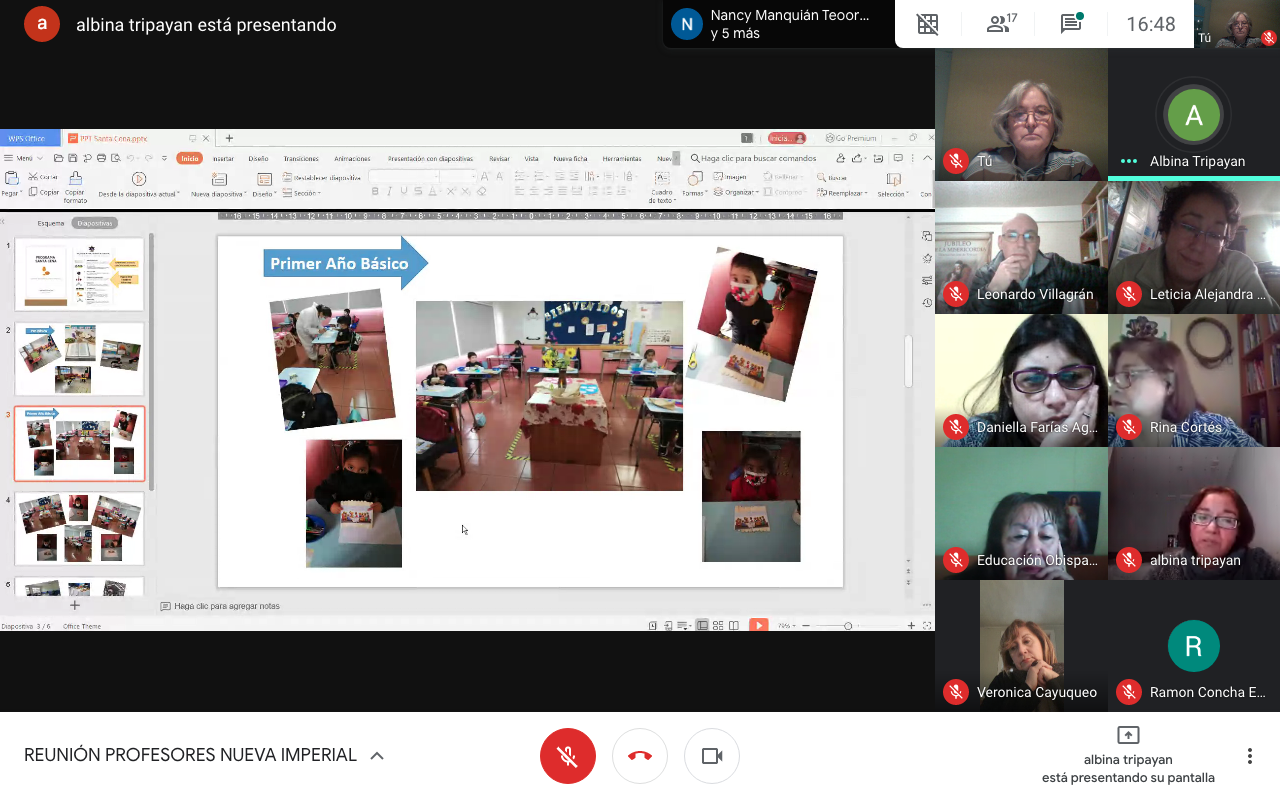Screen dimensions: 1280x800
Task: Open the meeting chat icon
Action: pyautogui.click(x=1071, y=24)
